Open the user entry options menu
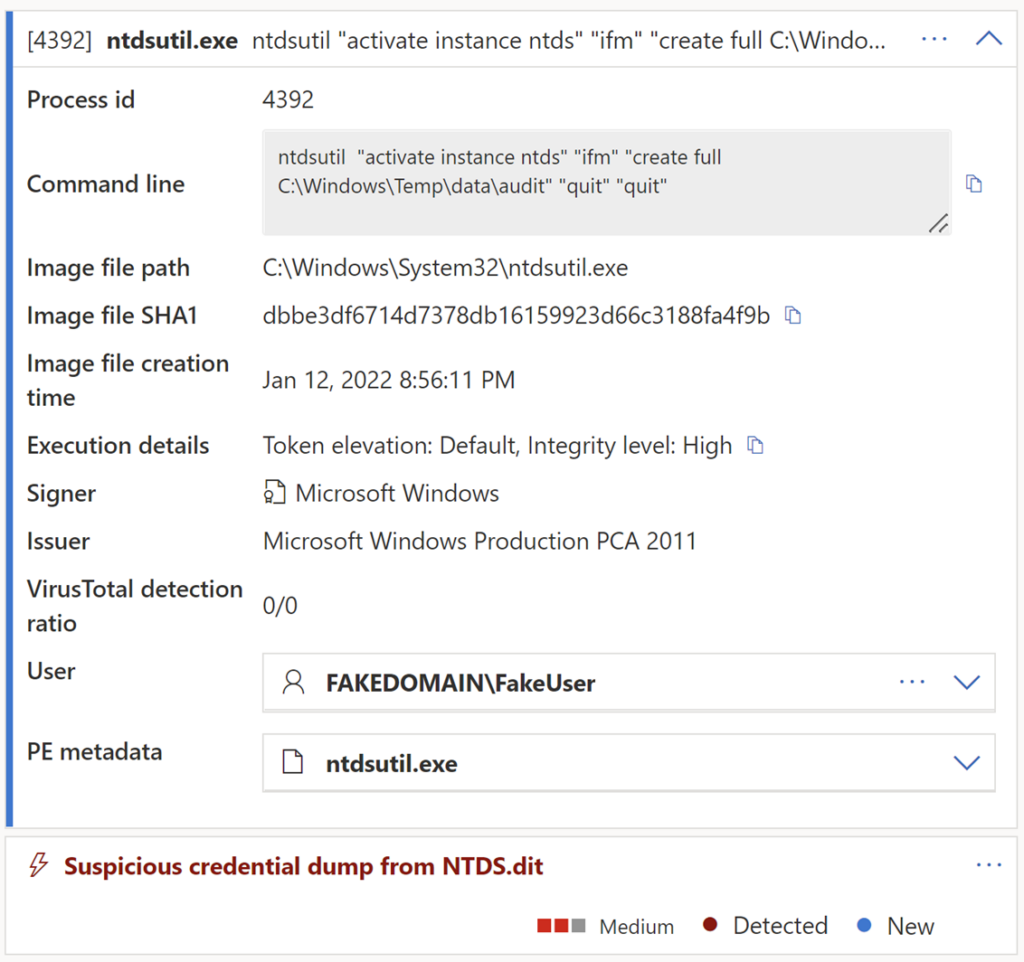The image size is (1024, 962). pyautogui.click(x=912, y=682)
